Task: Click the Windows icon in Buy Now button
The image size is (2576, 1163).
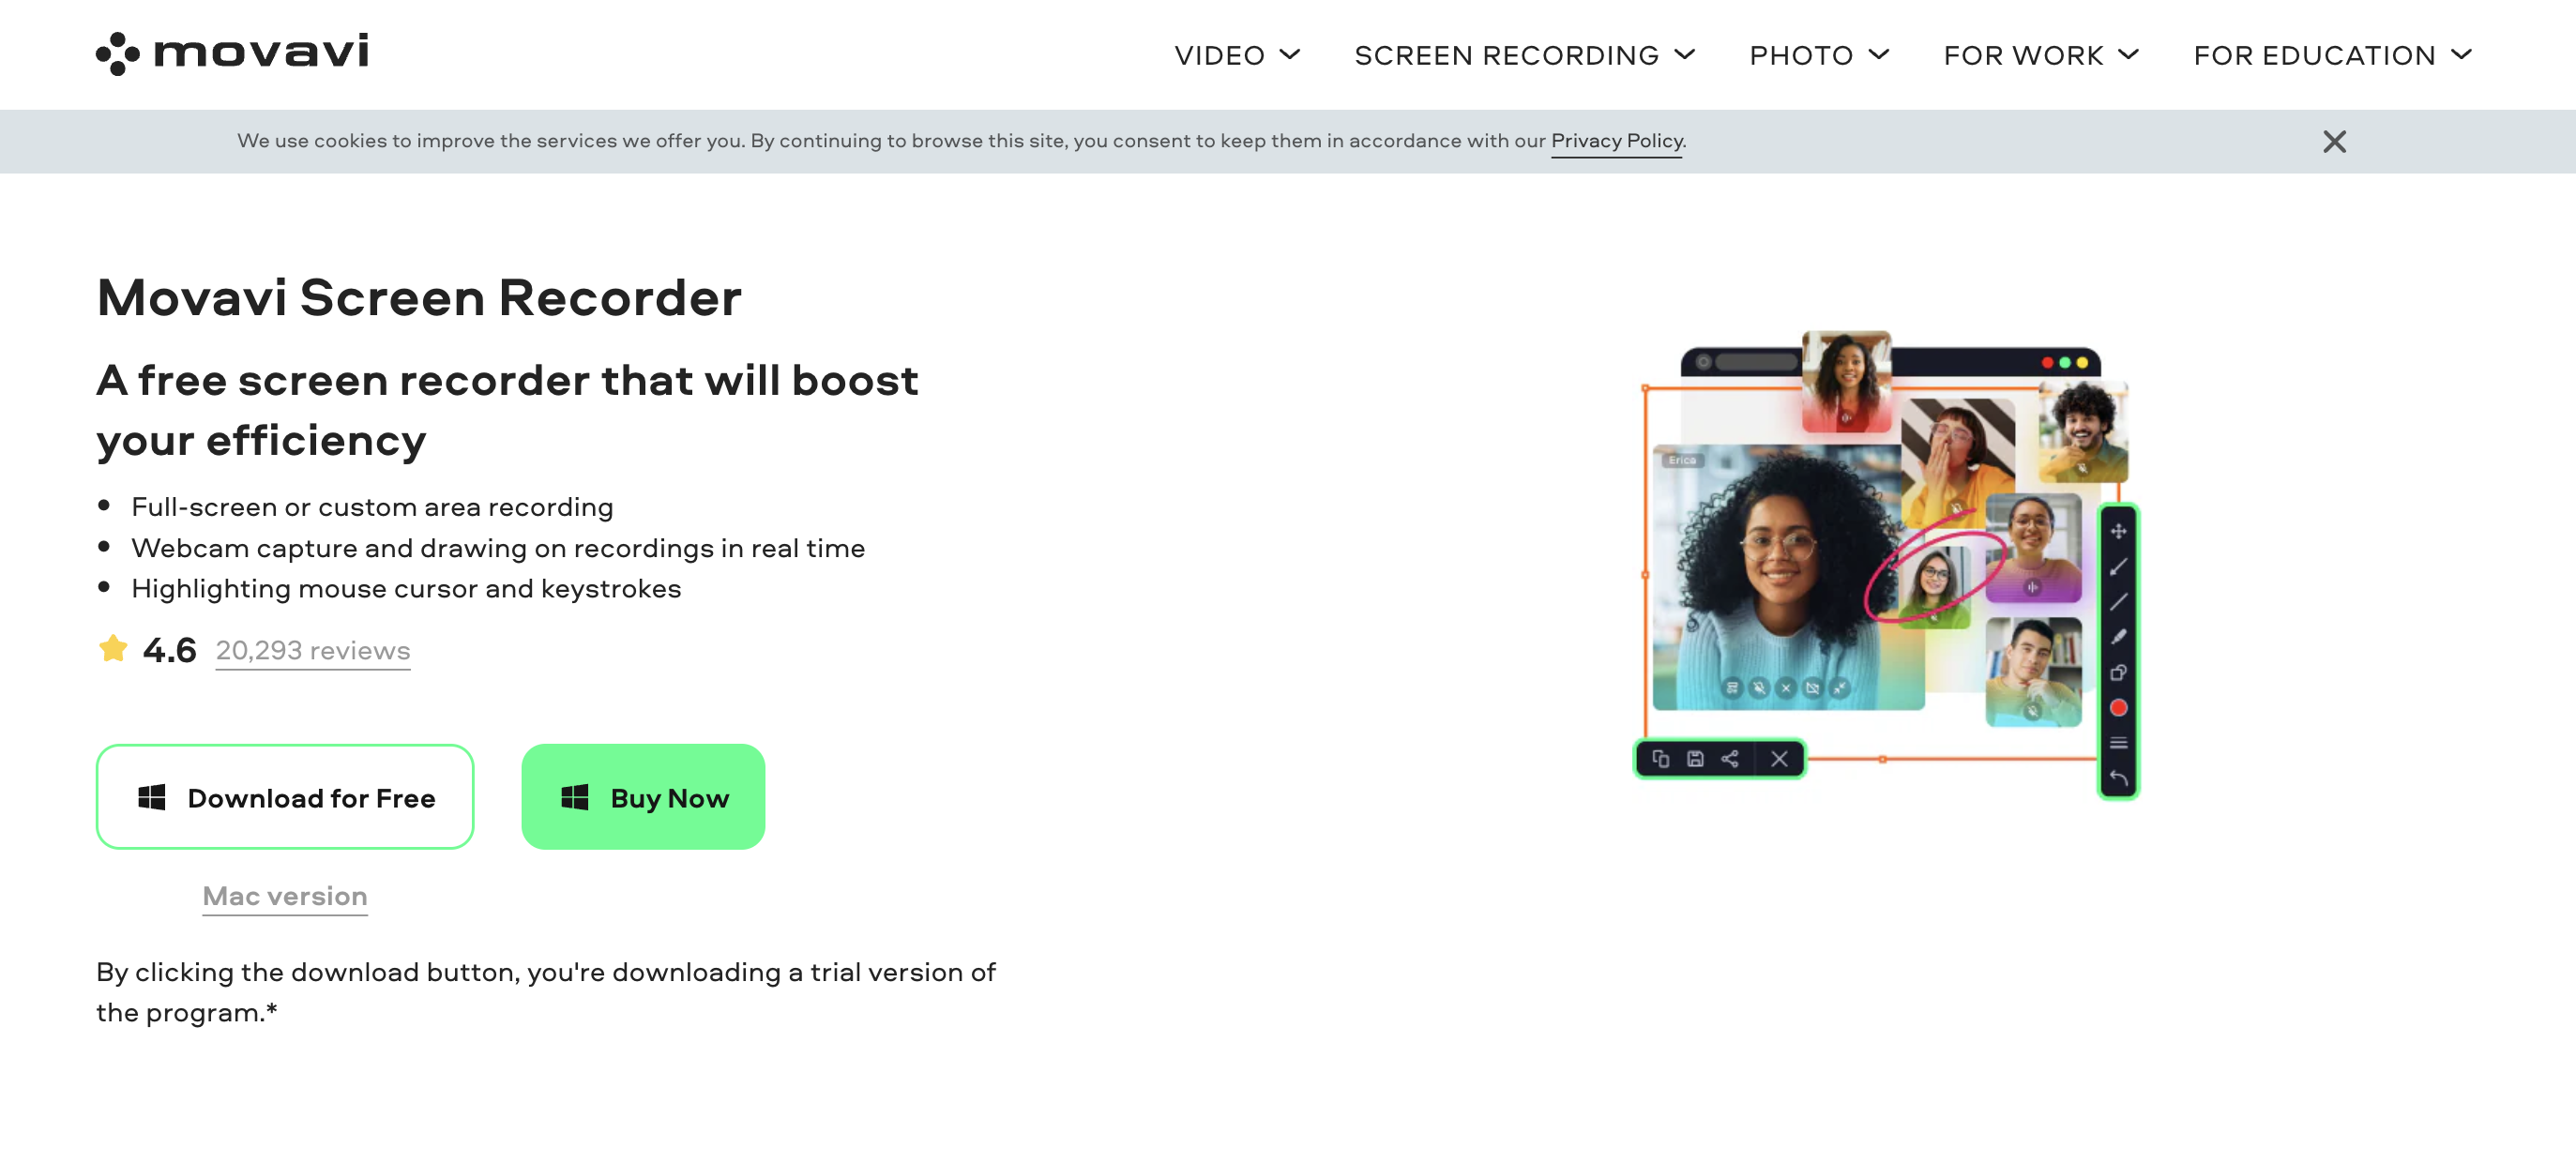Action: click(575, 797)
